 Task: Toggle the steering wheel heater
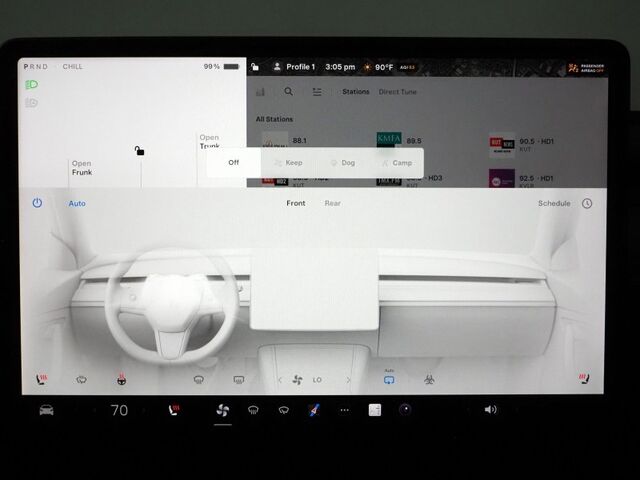121,380
